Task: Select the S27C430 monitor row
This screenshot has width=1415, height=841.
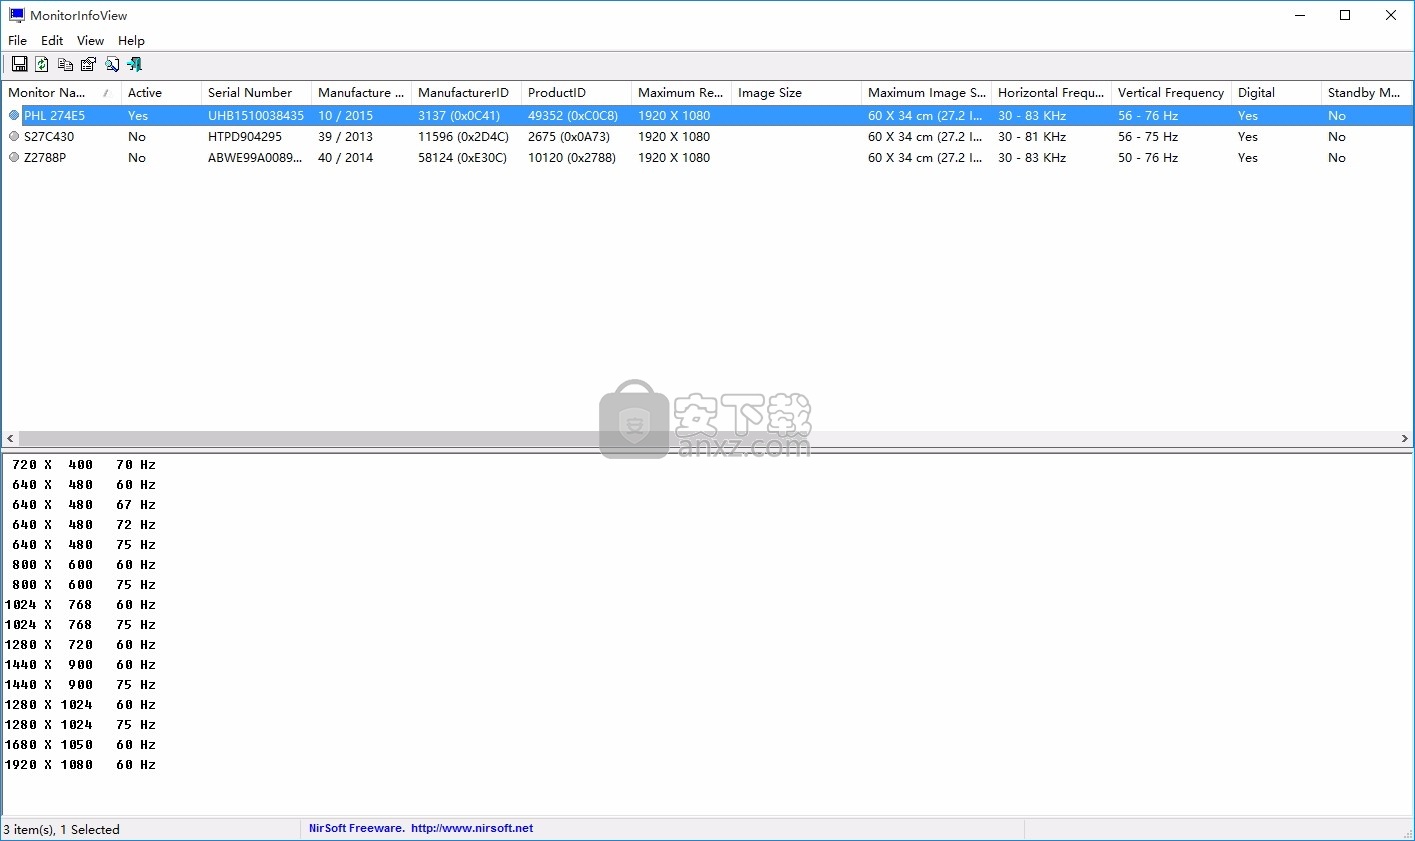Action: 707,136
